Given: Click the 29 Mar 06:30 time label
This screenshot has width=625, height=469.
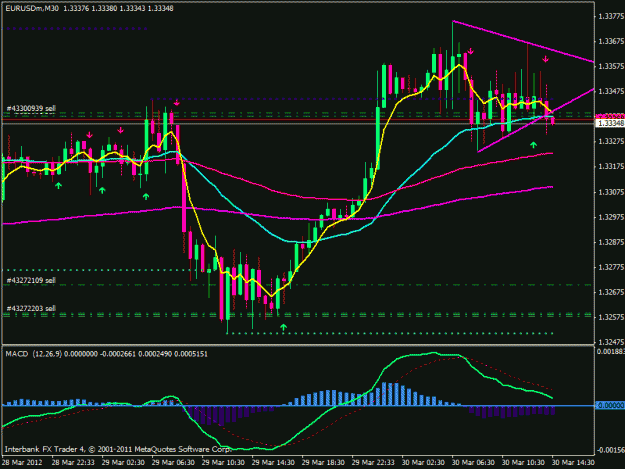Looking at the screenshot, I should 173,463.
